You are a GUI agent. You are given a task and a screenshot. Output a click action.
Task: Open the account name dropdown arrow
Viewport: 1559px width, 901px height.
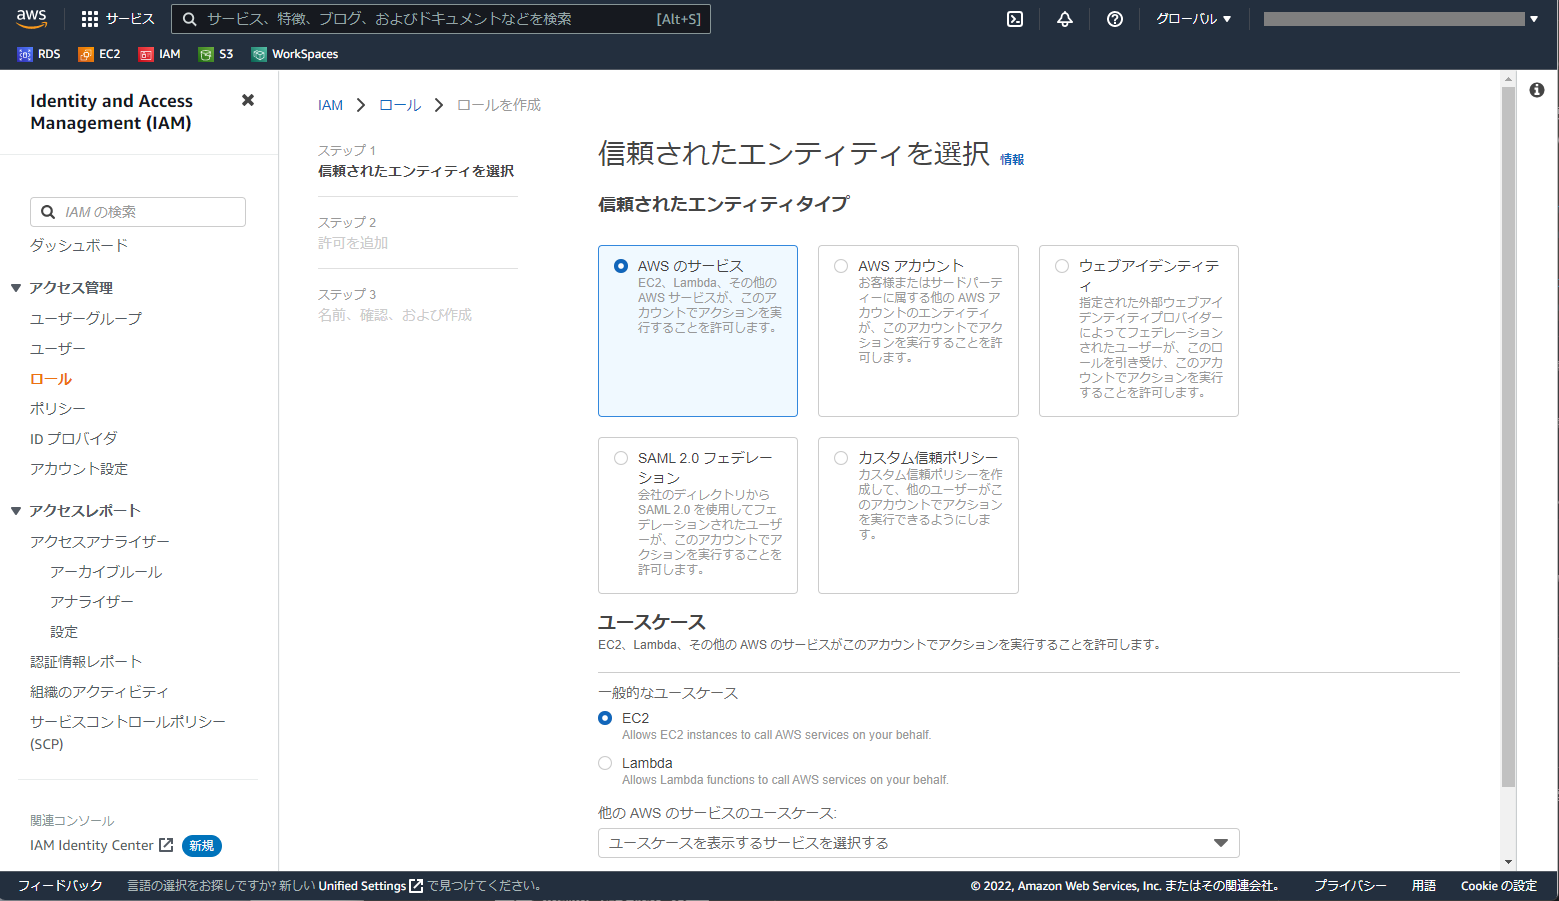pos(1534,19)
